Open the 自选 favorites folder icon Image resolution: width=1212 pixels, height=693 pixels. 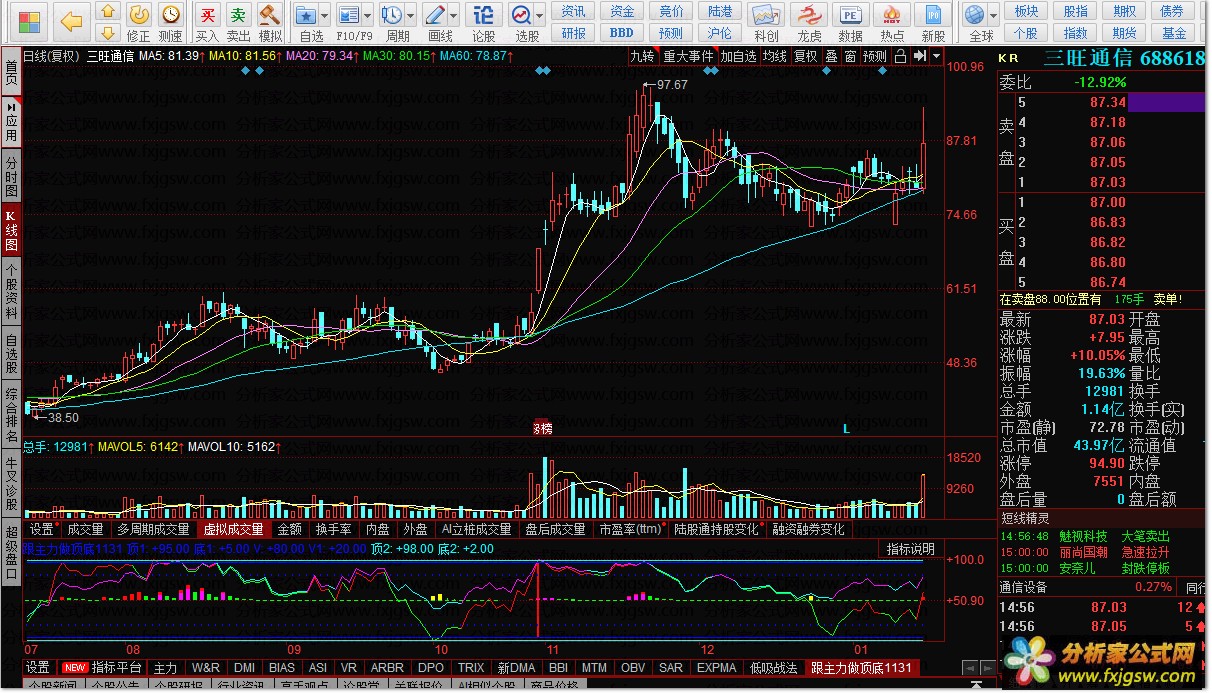pyautogui.click(x=305, y=15)
